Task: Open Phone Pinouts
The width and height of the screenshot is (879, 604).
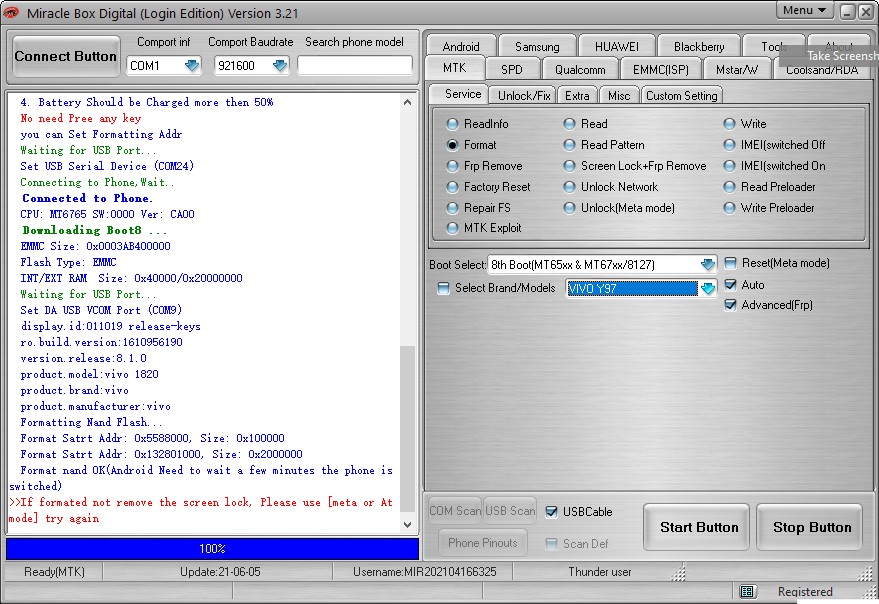Action: click(x=483, y=543)
